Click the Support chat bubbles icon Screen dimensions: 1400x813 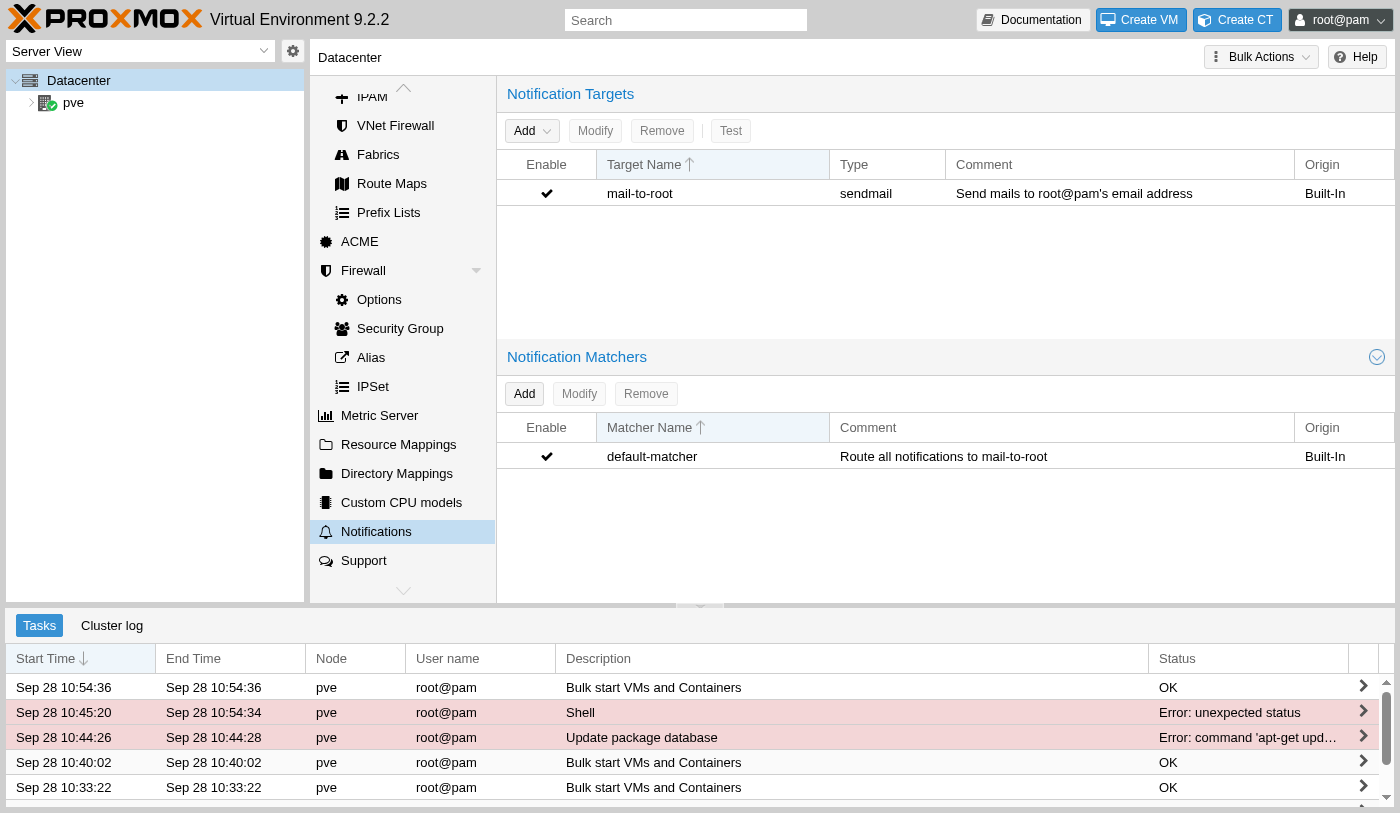(x=326, y=561)
